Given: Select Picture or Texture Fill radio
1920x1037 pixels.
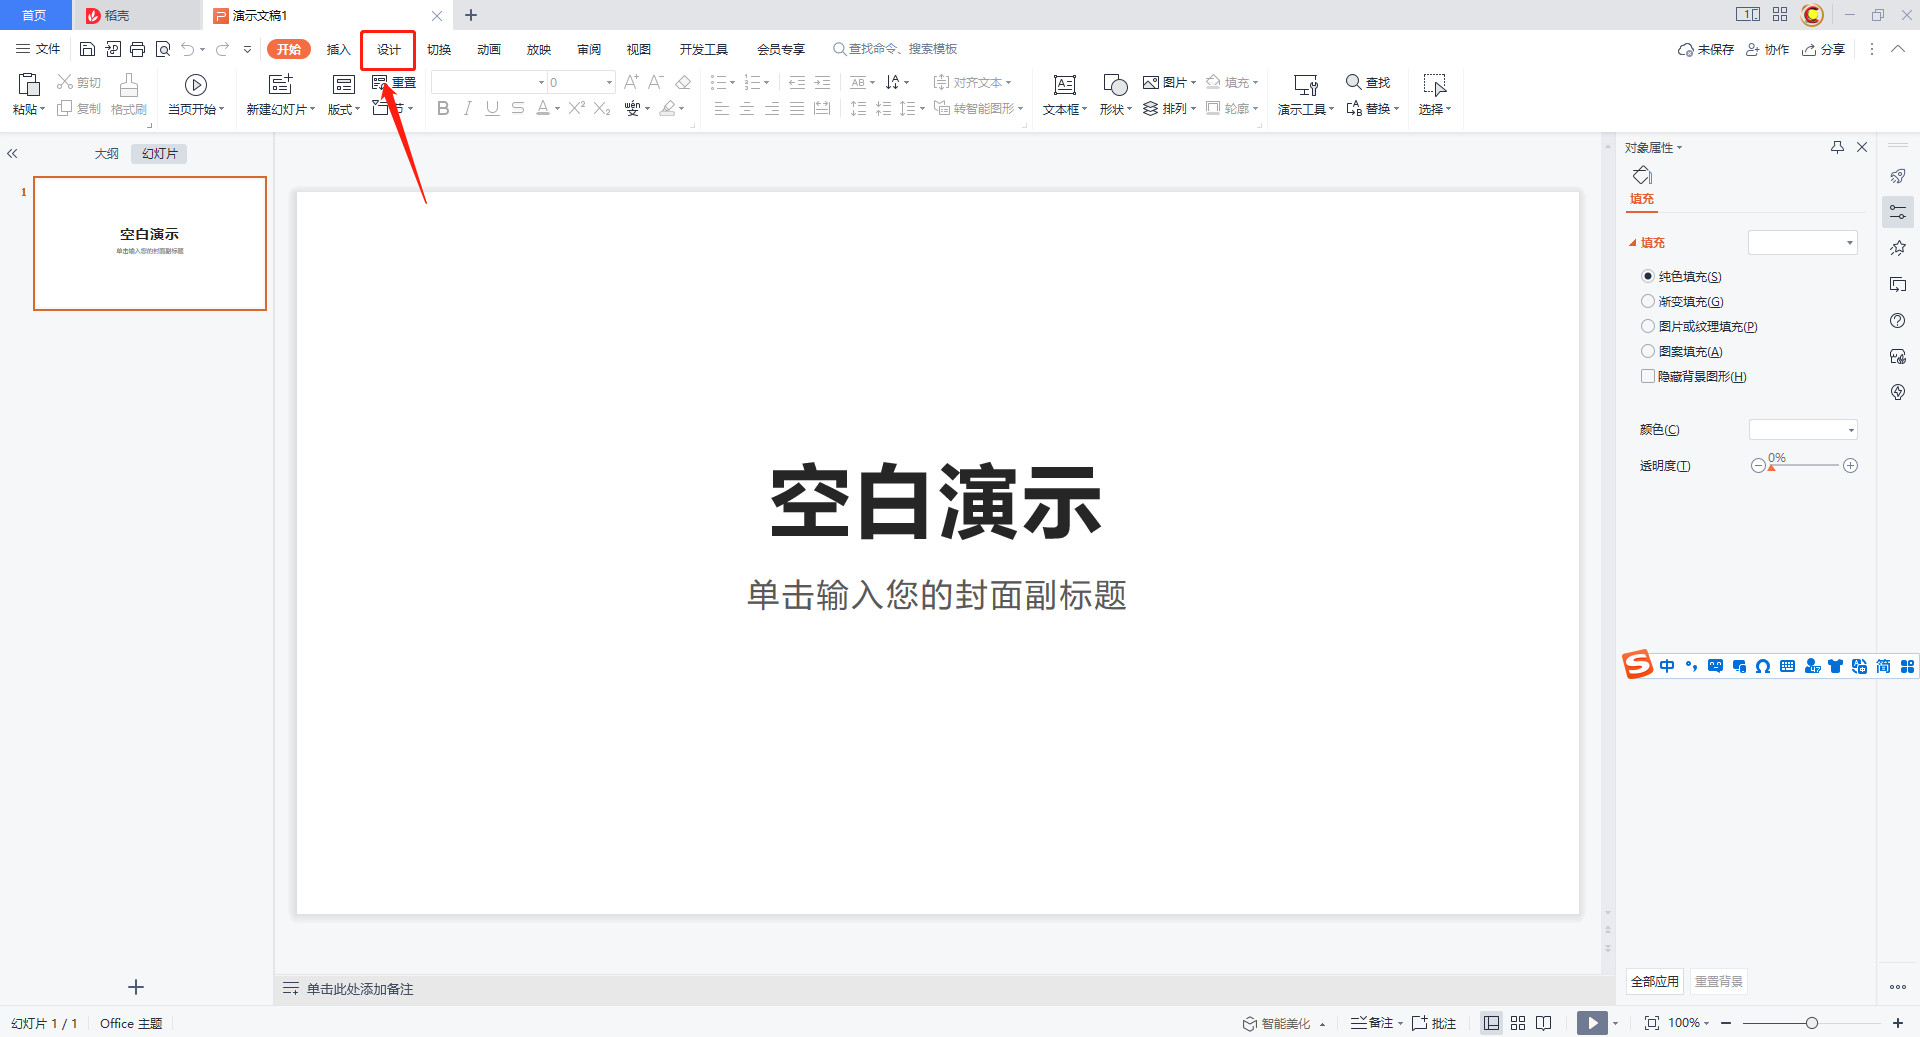Looking at the screenshot, I should pos(1648,326).
